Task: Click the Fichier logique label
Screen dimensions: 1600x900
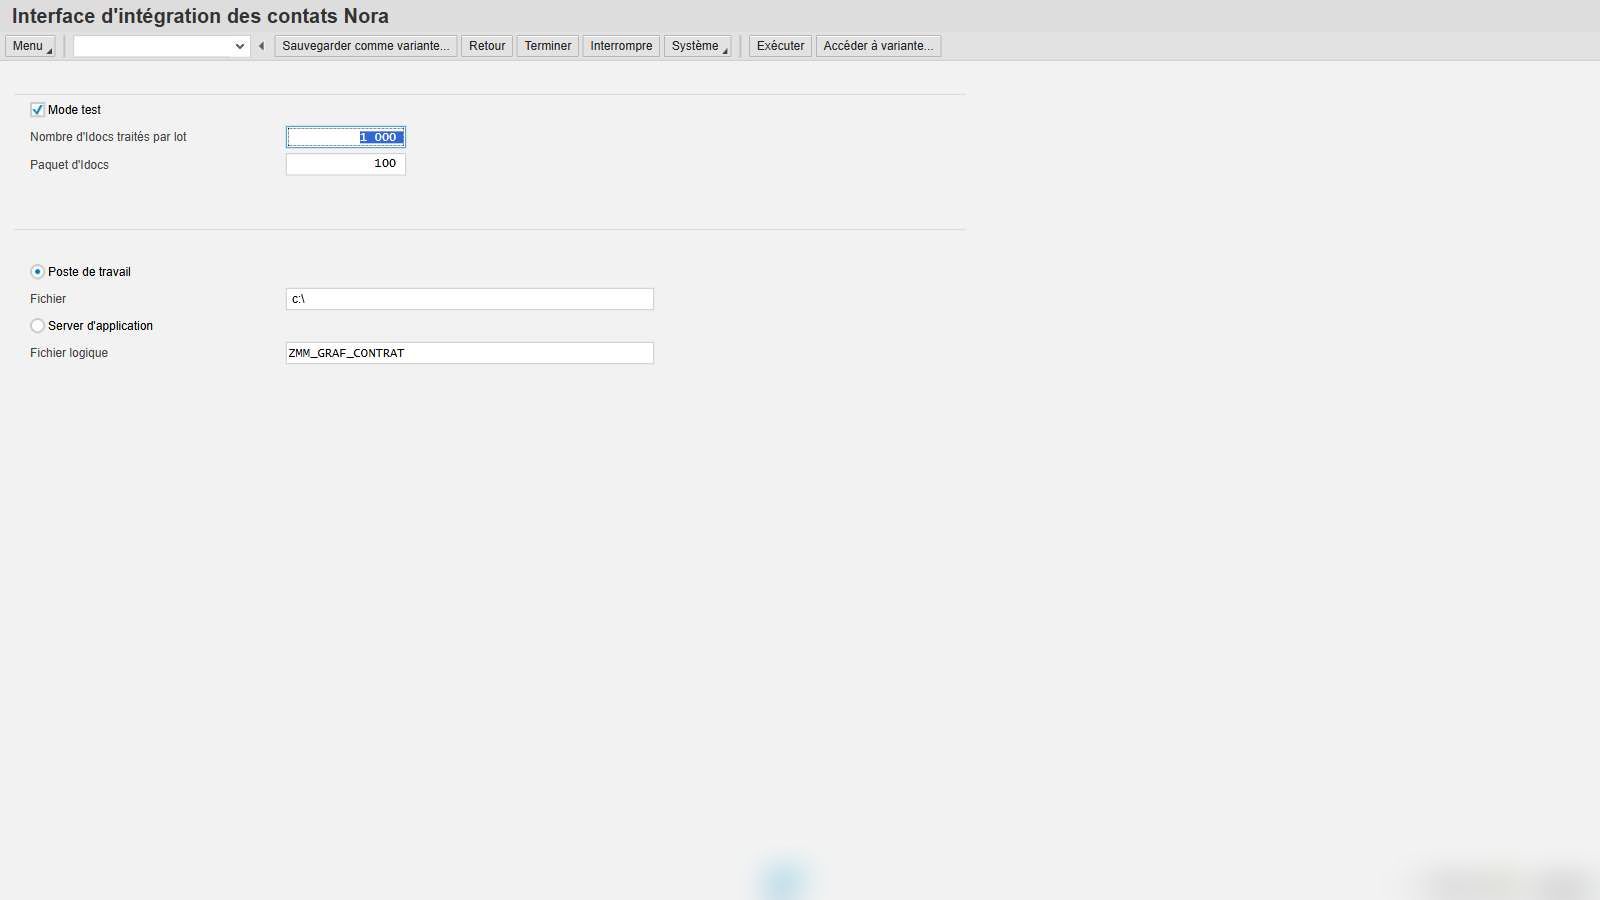Action: 69,353
